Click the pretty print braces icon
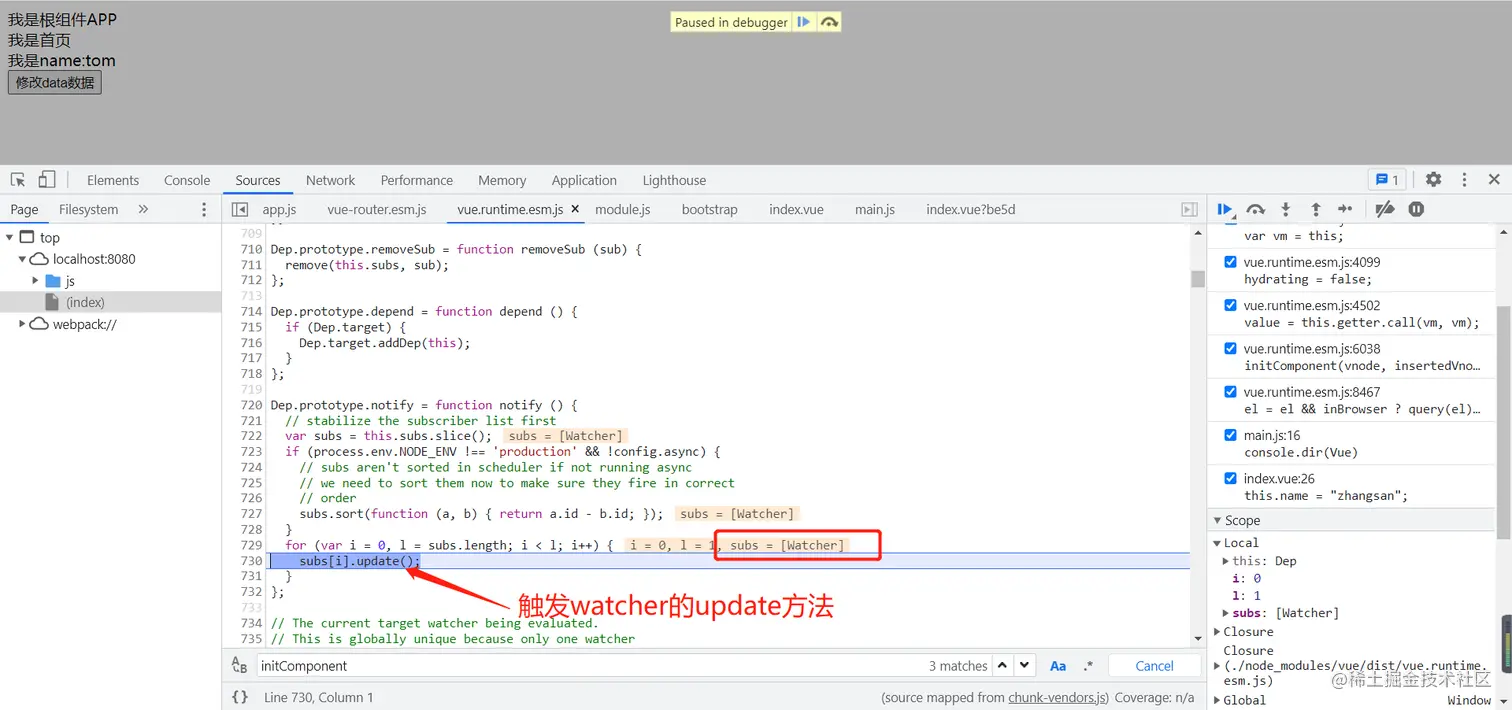Viewport: 1512px width, 710px height. click(240, 697)
